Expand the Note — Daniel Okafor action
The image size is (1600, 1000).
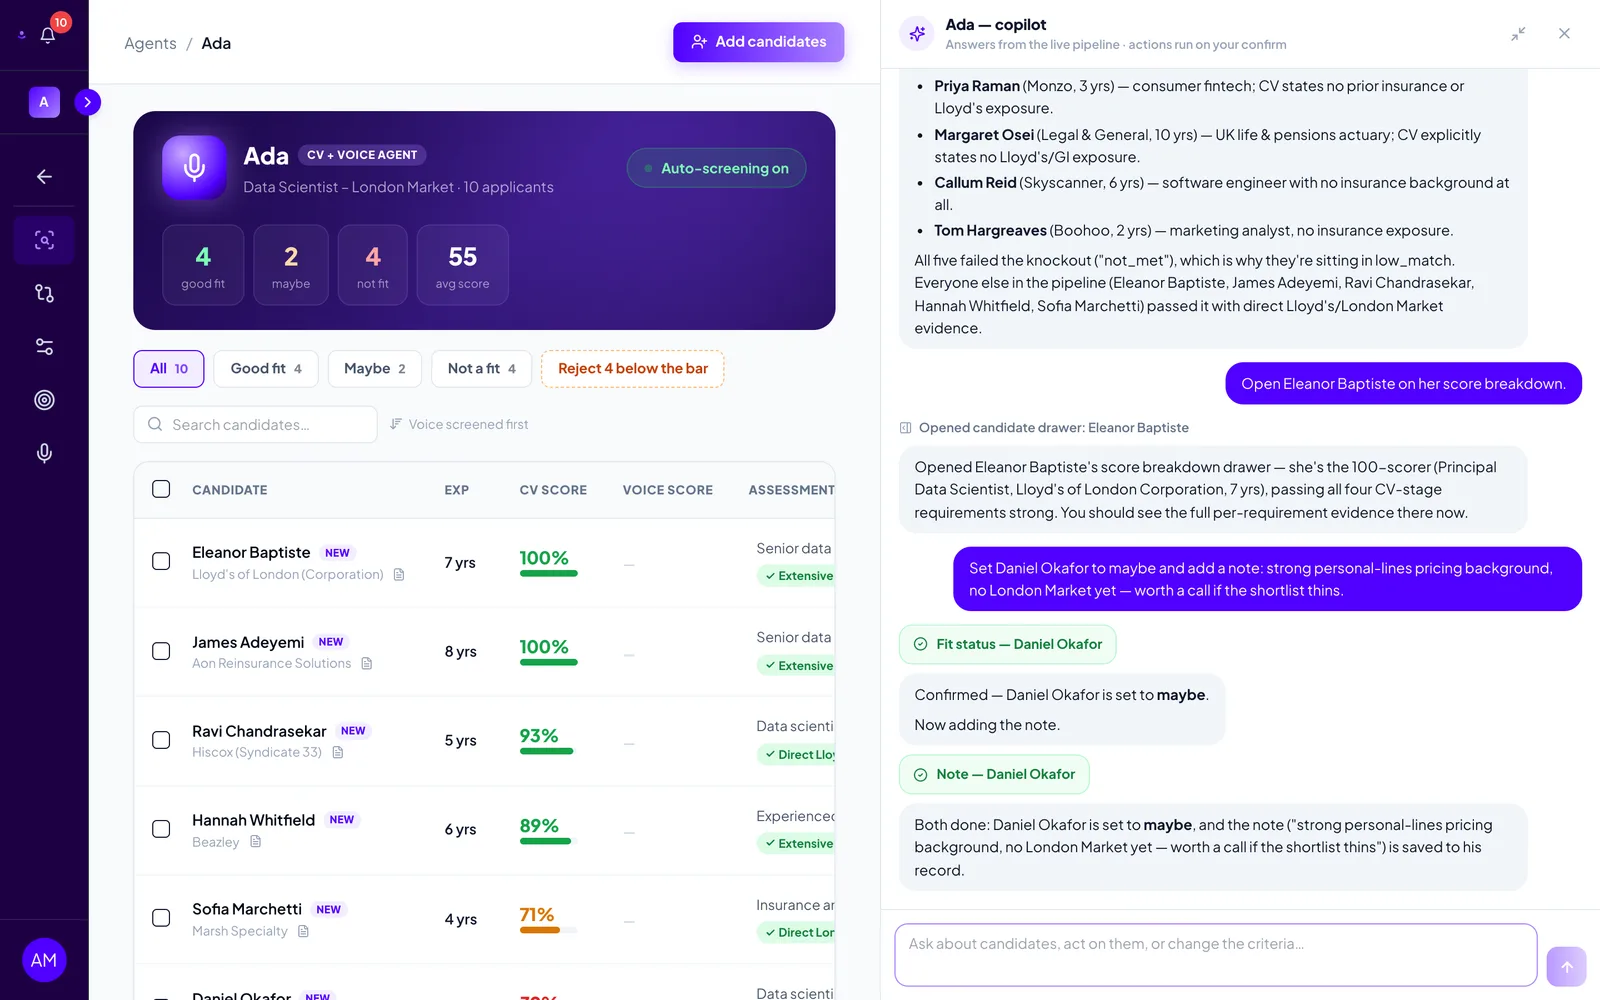pos(994,775)
